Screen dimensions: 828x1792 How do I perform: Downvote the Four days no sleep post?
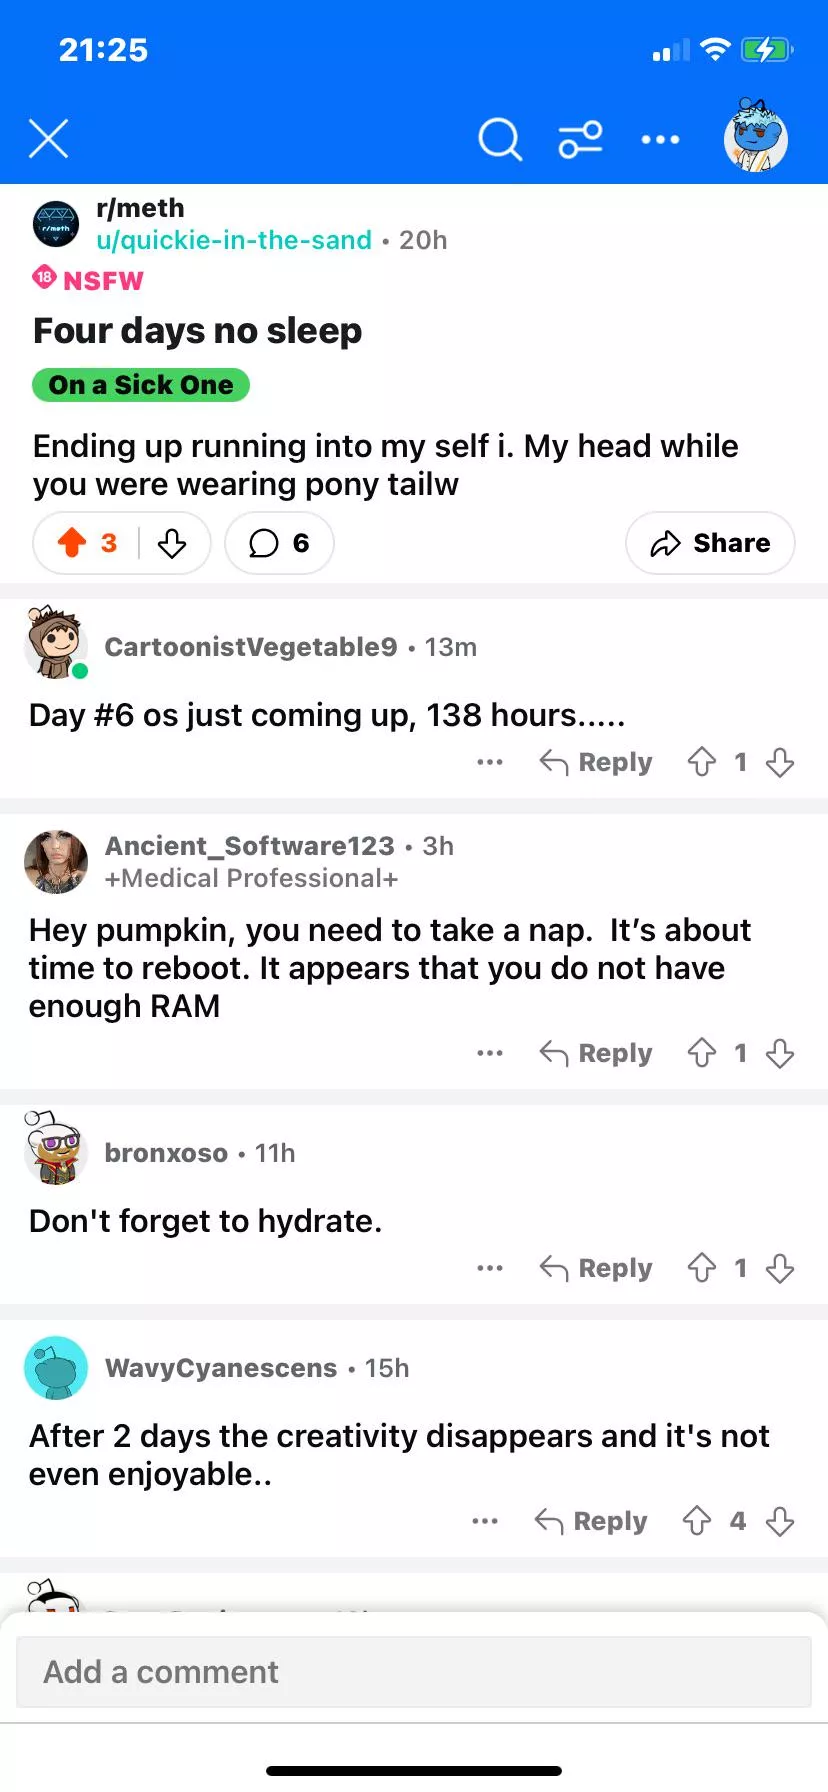(x=172, y=543)
